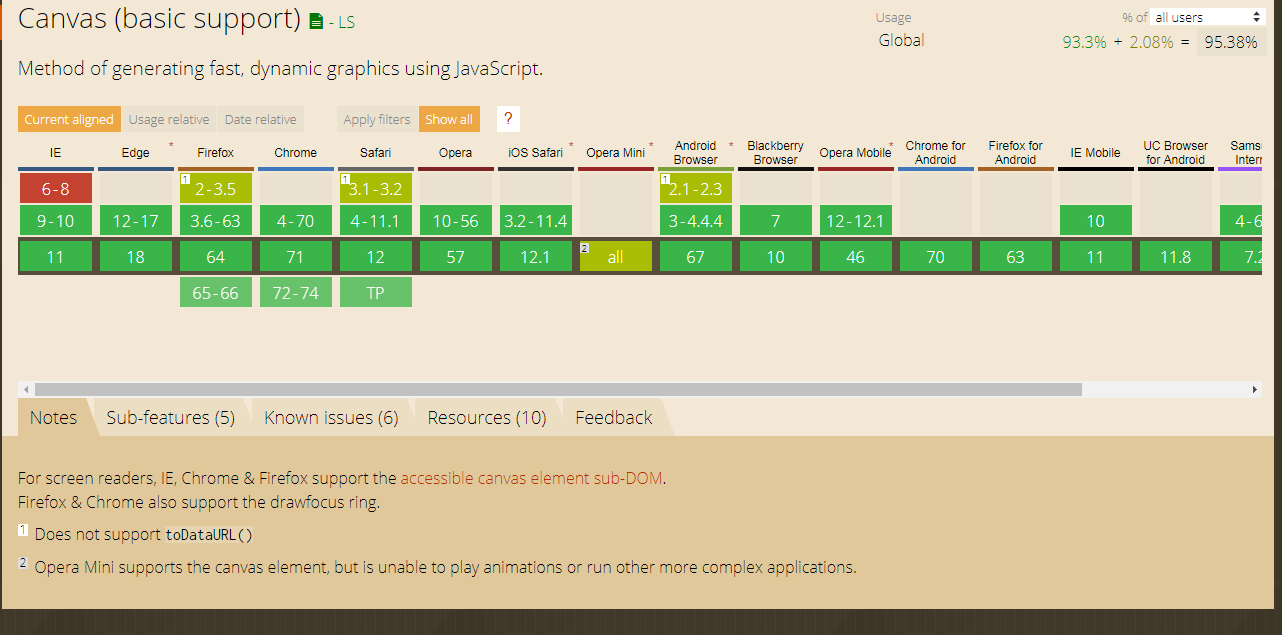
Task: Switch to Usage relative view
Action: (x=169, y=119)
